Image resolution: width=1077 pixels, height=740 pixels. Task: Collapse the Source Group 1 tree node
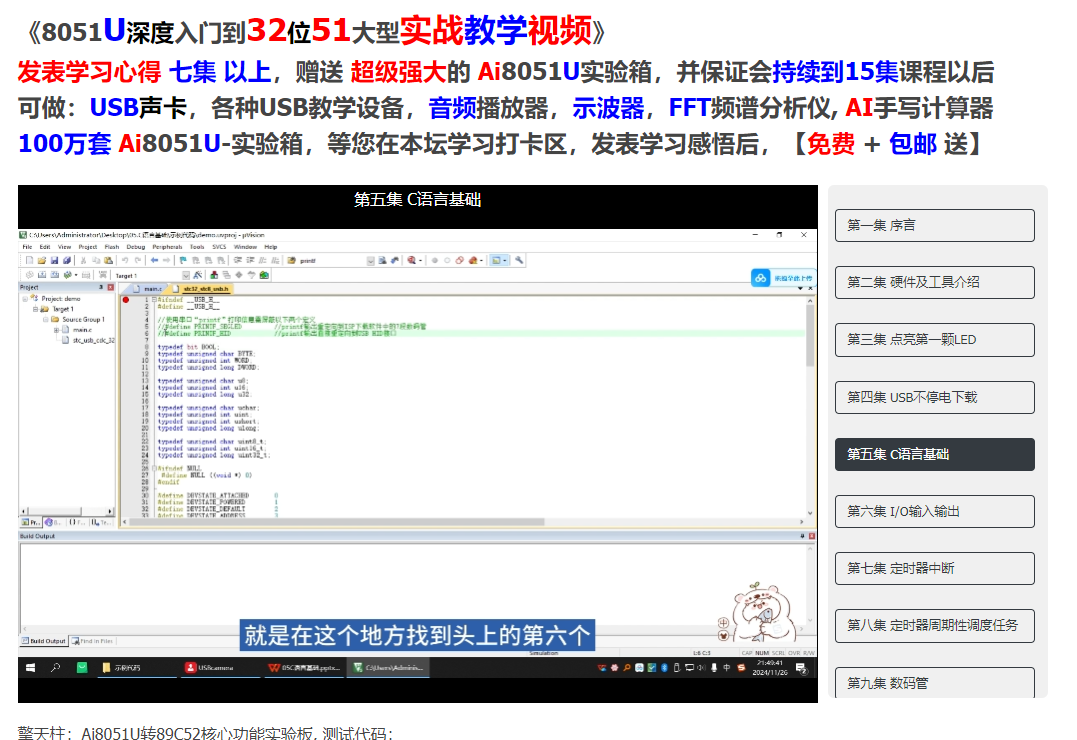click(46, 319)
